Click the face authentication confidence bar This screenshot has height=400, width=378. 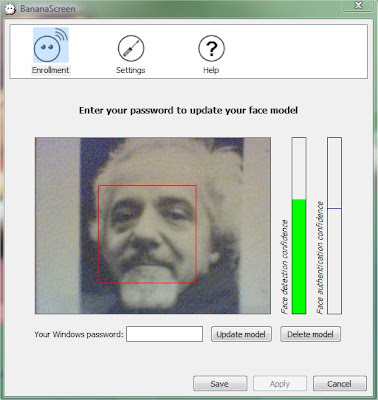click(334, 226)
